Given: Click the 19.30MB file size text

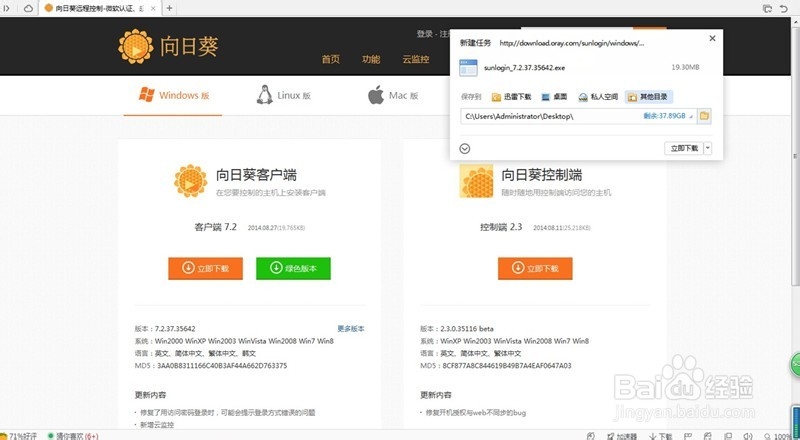Looking at the screenshot, I should tap(685, 67).
